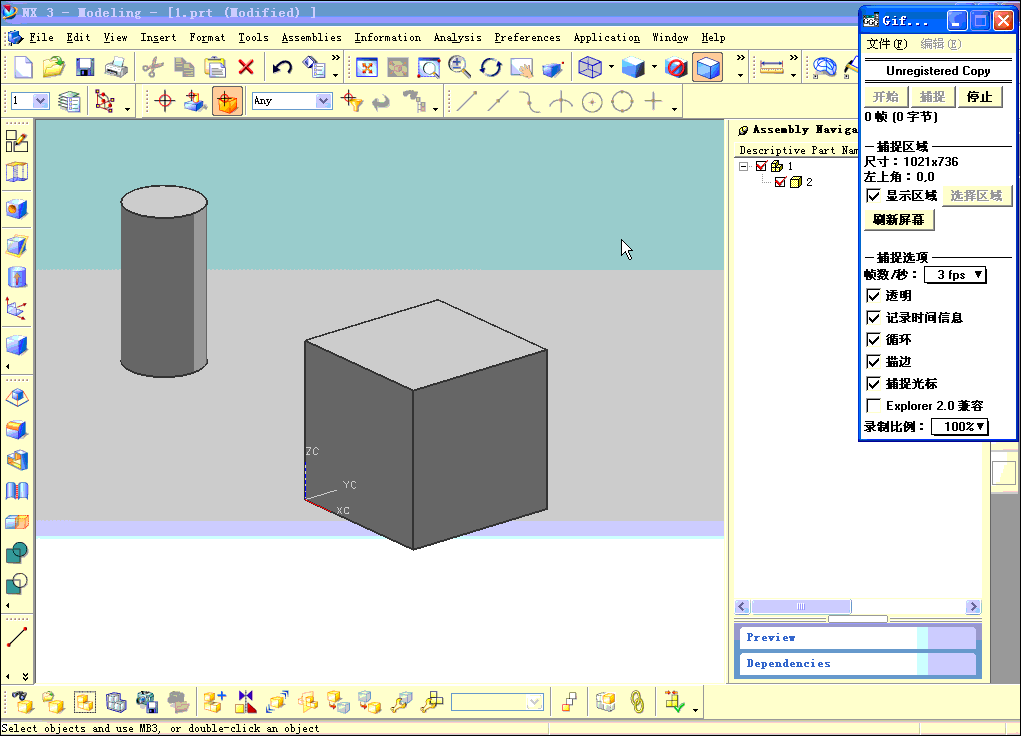Screen dimensions: 1021x736
Task: Click the Copy icon
Action: 184,67
